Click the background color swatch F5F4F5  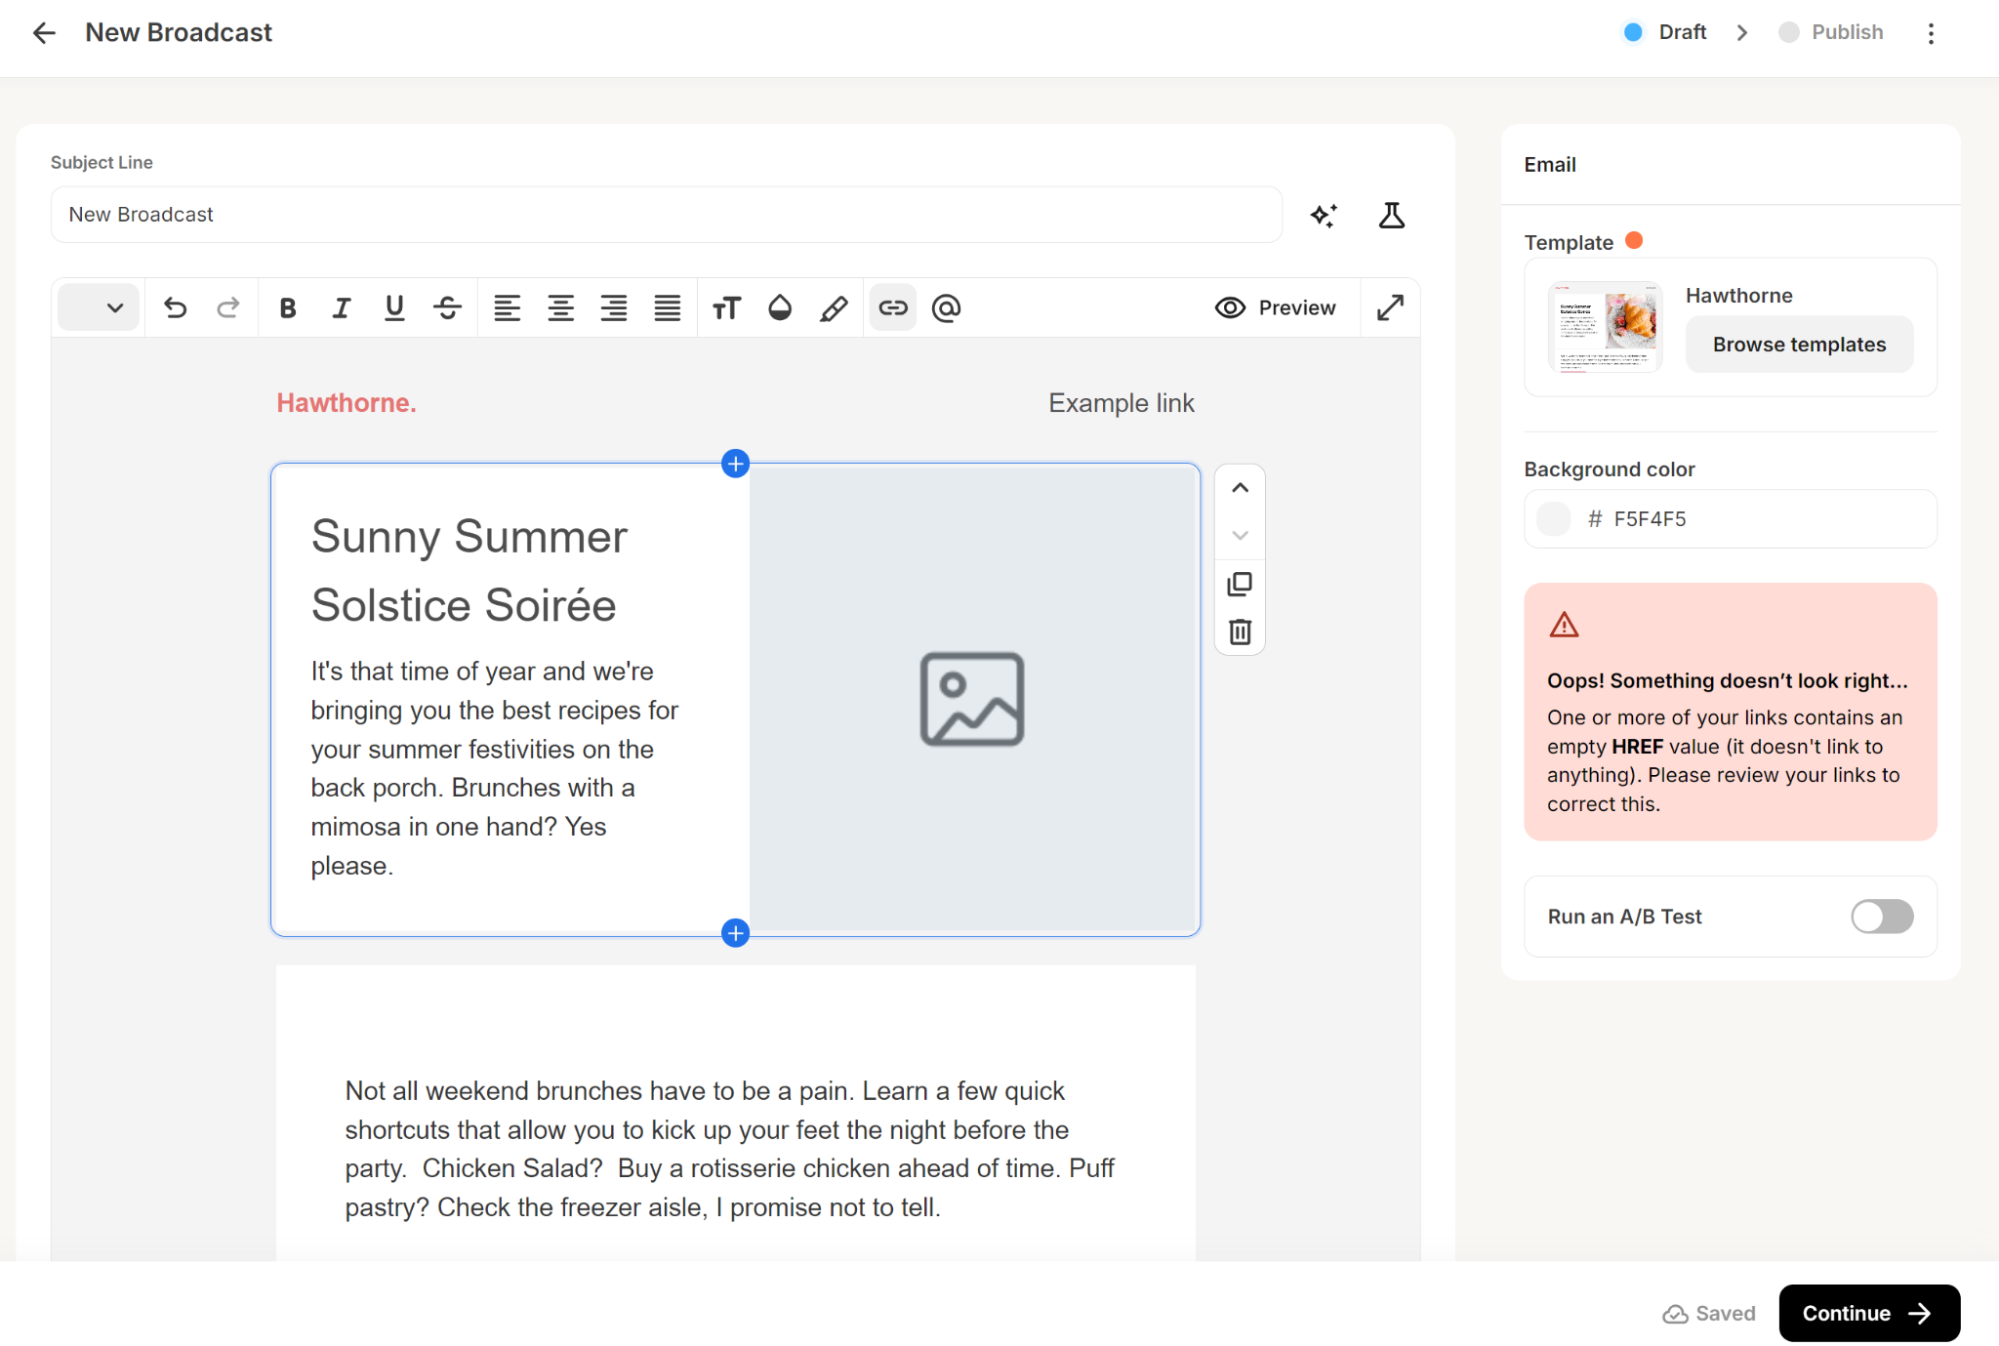tap(1553, 519)
